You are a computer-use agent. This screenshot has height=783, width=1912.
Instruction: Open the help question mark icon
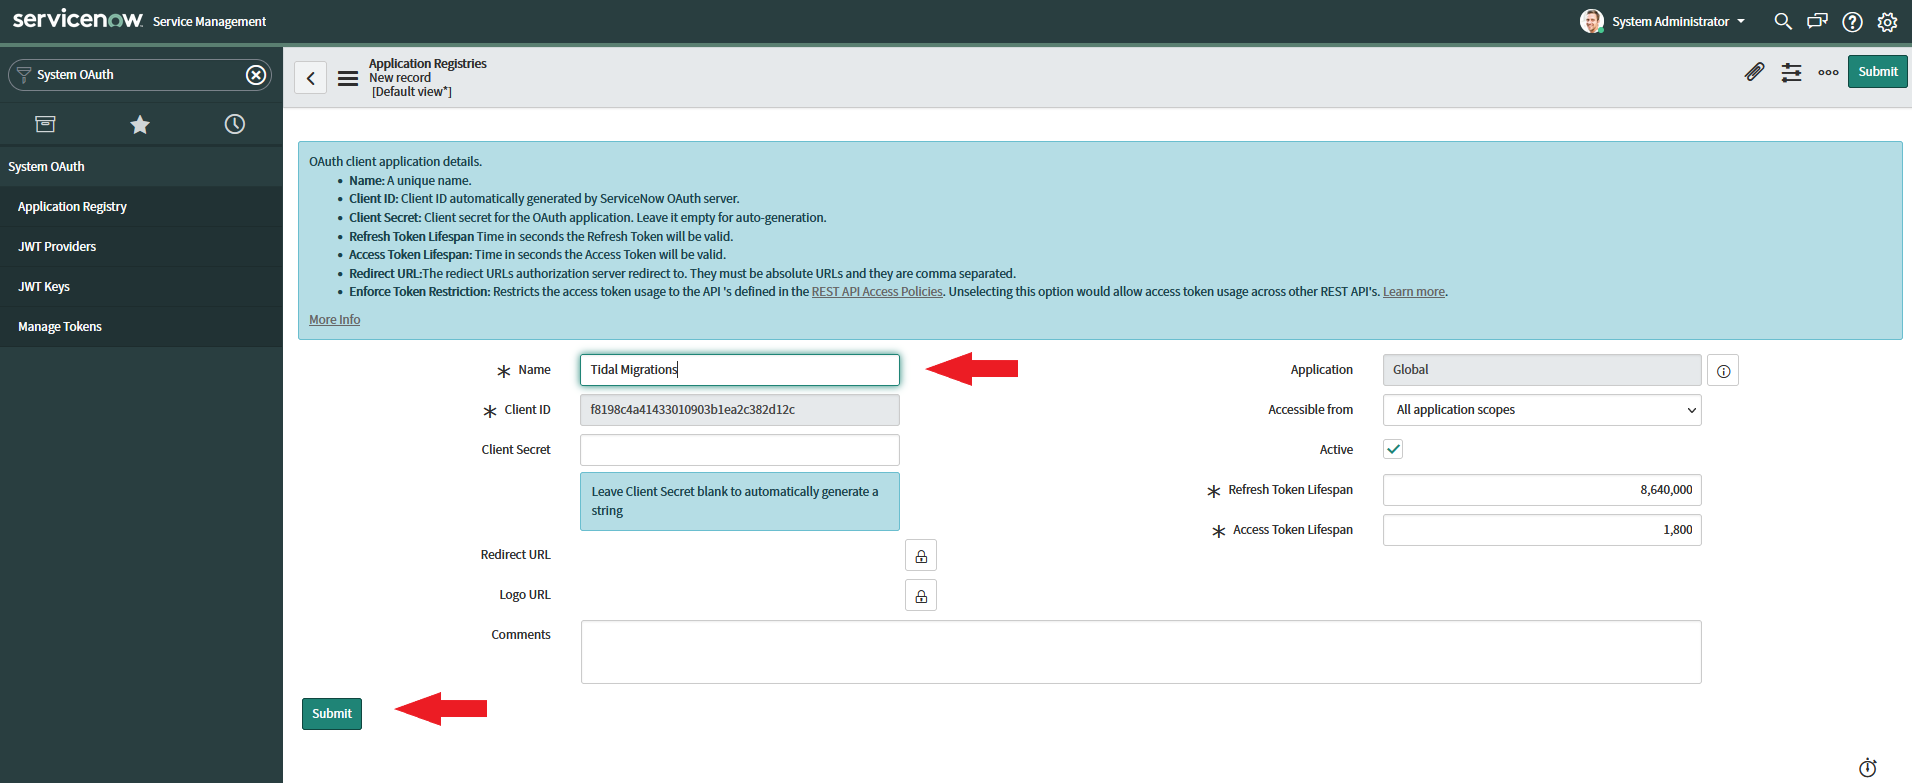tap(1852, 22)
